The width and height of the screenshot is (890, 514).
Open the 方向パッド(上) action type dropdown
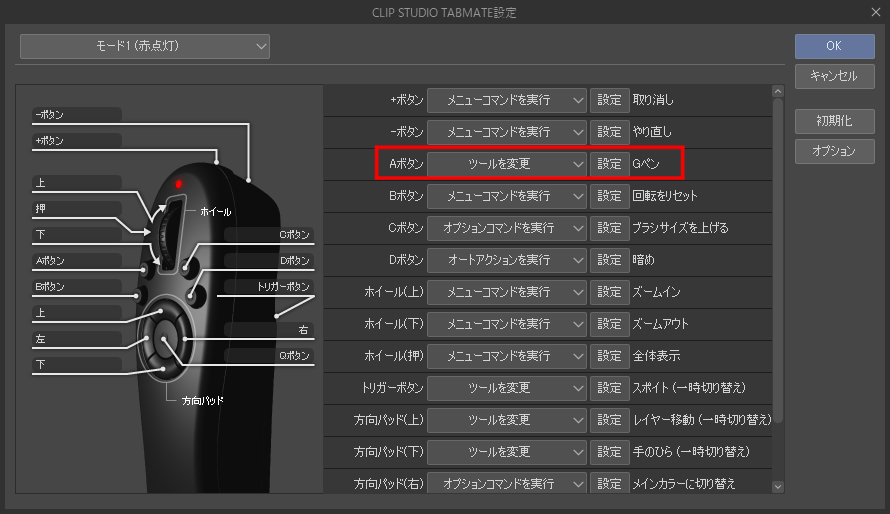point(507,420)
